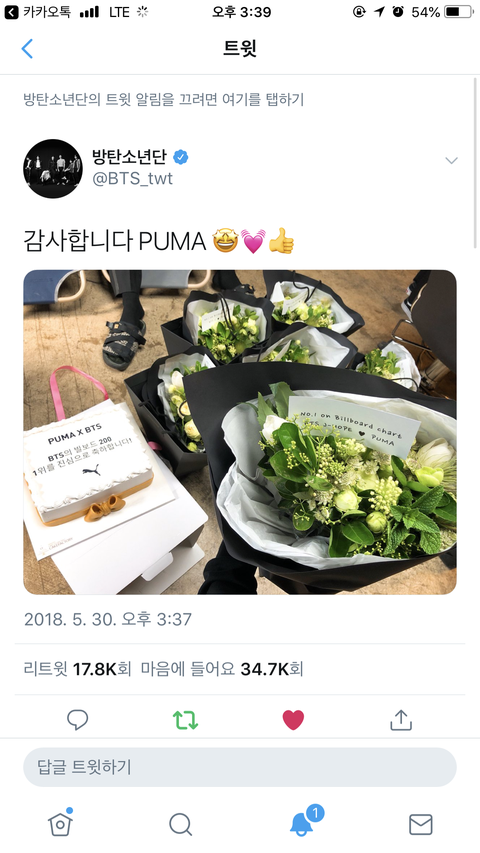Open Search tab magnifier icon
The image size is (480, 853).
tap(180, 825)
